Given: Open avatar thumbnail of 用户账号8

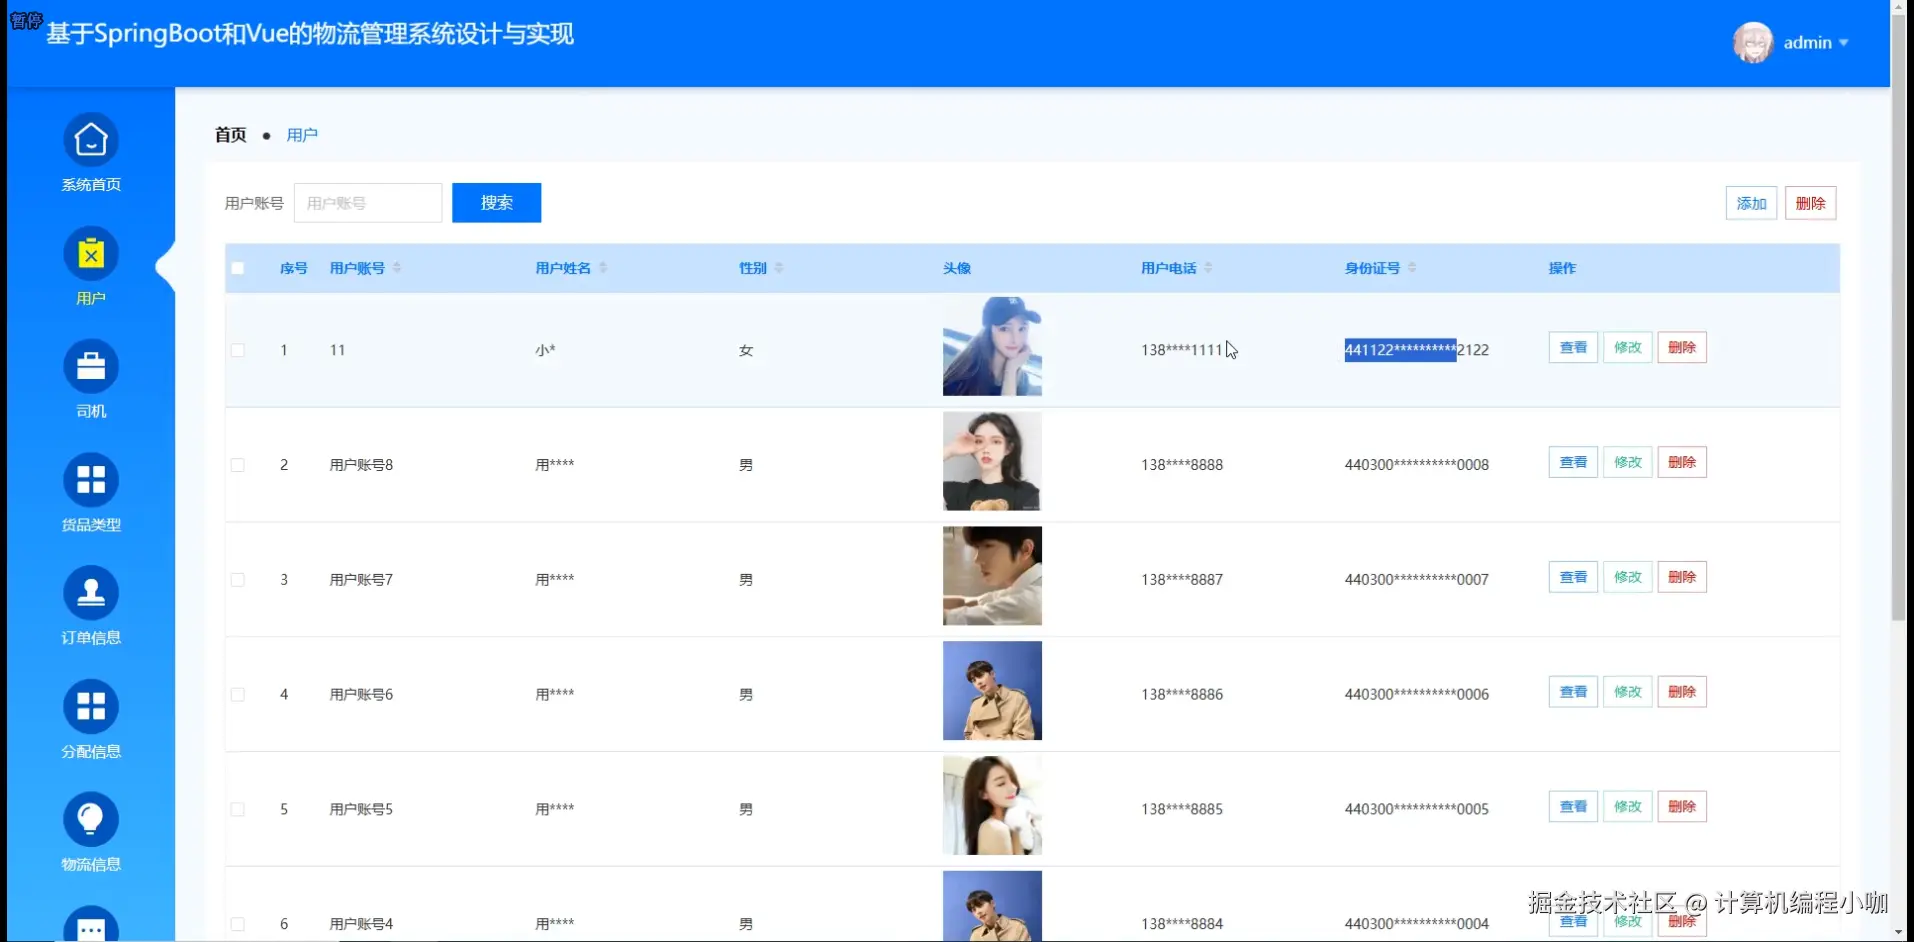Looking at the screenshot, I should coord(992,461).
